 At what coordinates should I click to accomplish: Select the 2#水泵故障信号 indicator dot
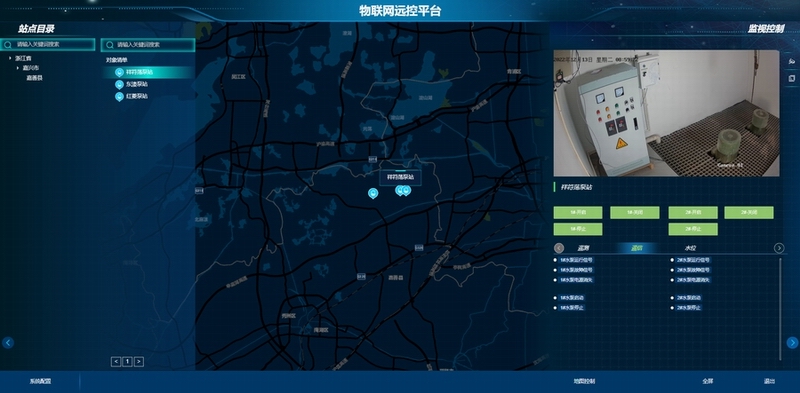tap(672, 269)
